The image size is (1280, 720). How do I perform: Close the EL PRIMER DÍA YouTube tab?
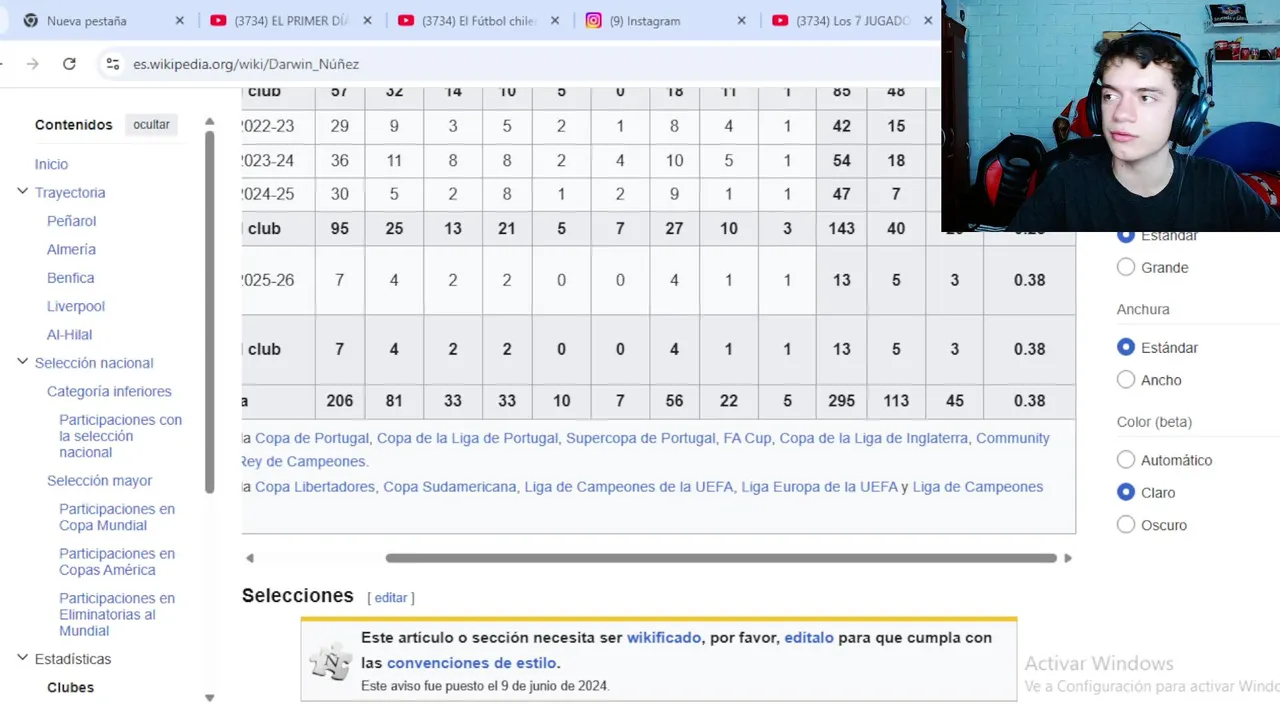367,20
